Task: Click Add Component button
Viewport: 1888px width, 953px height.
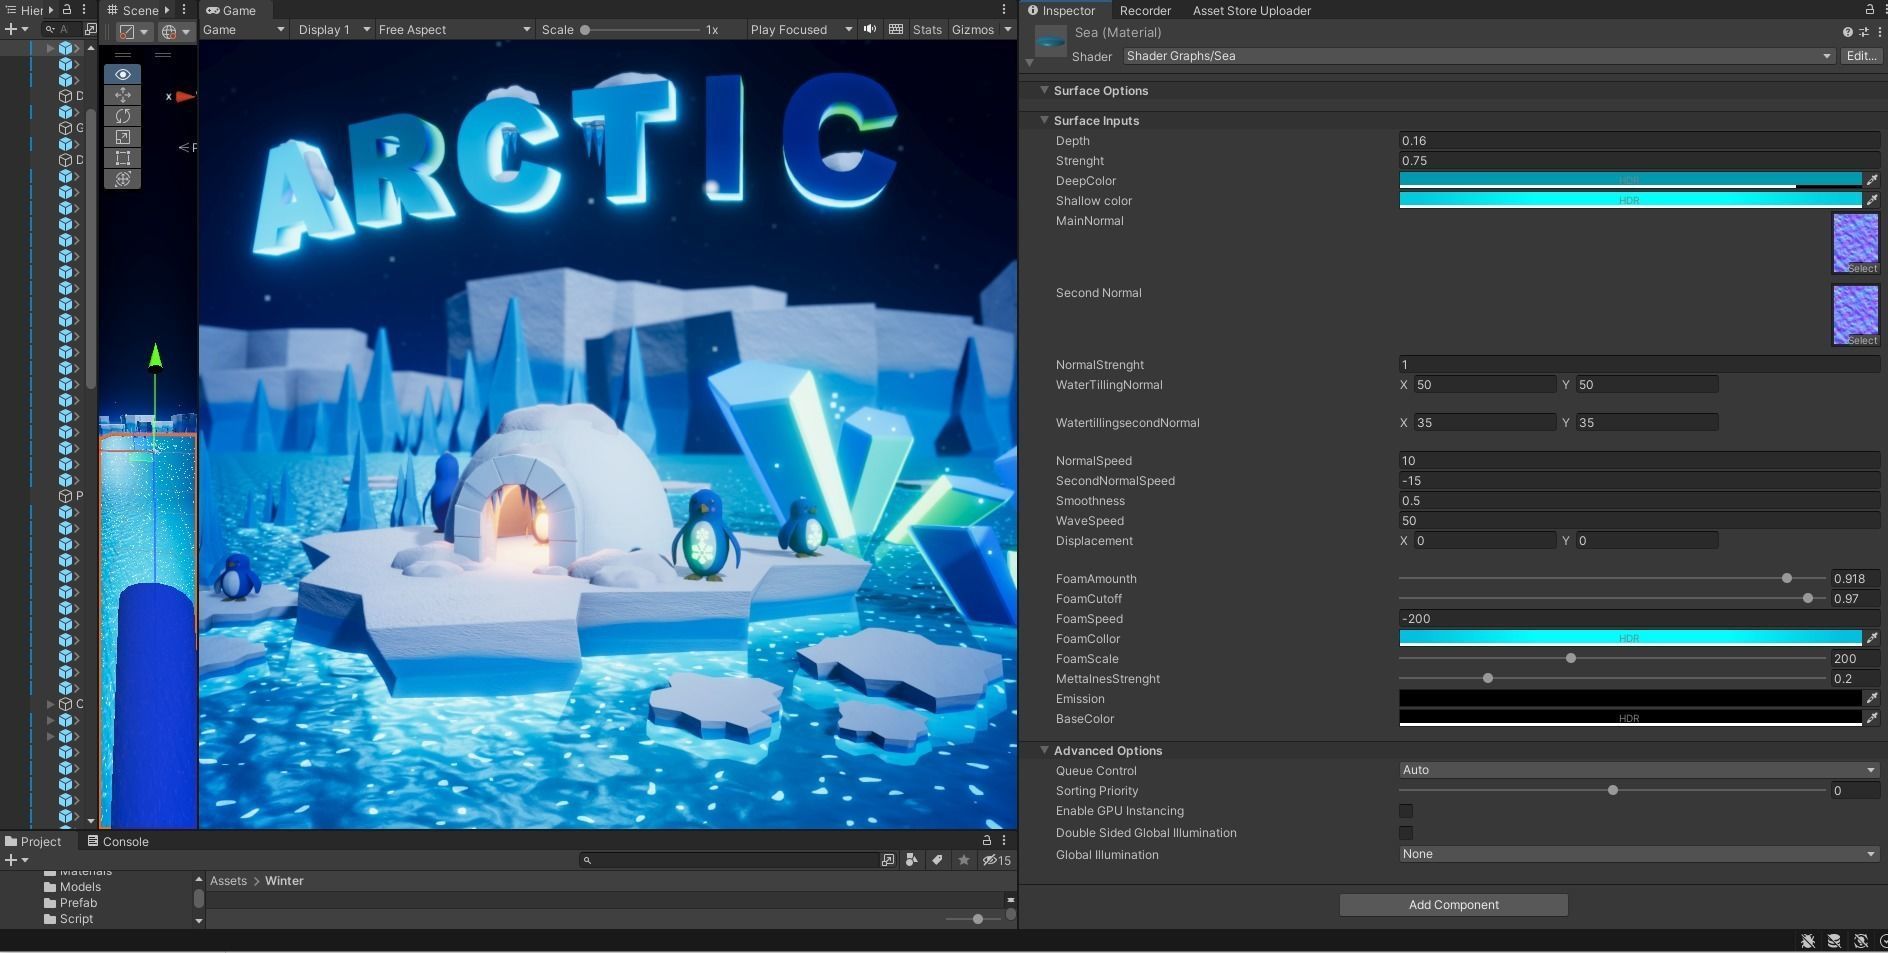Action: coord(1453,905)
